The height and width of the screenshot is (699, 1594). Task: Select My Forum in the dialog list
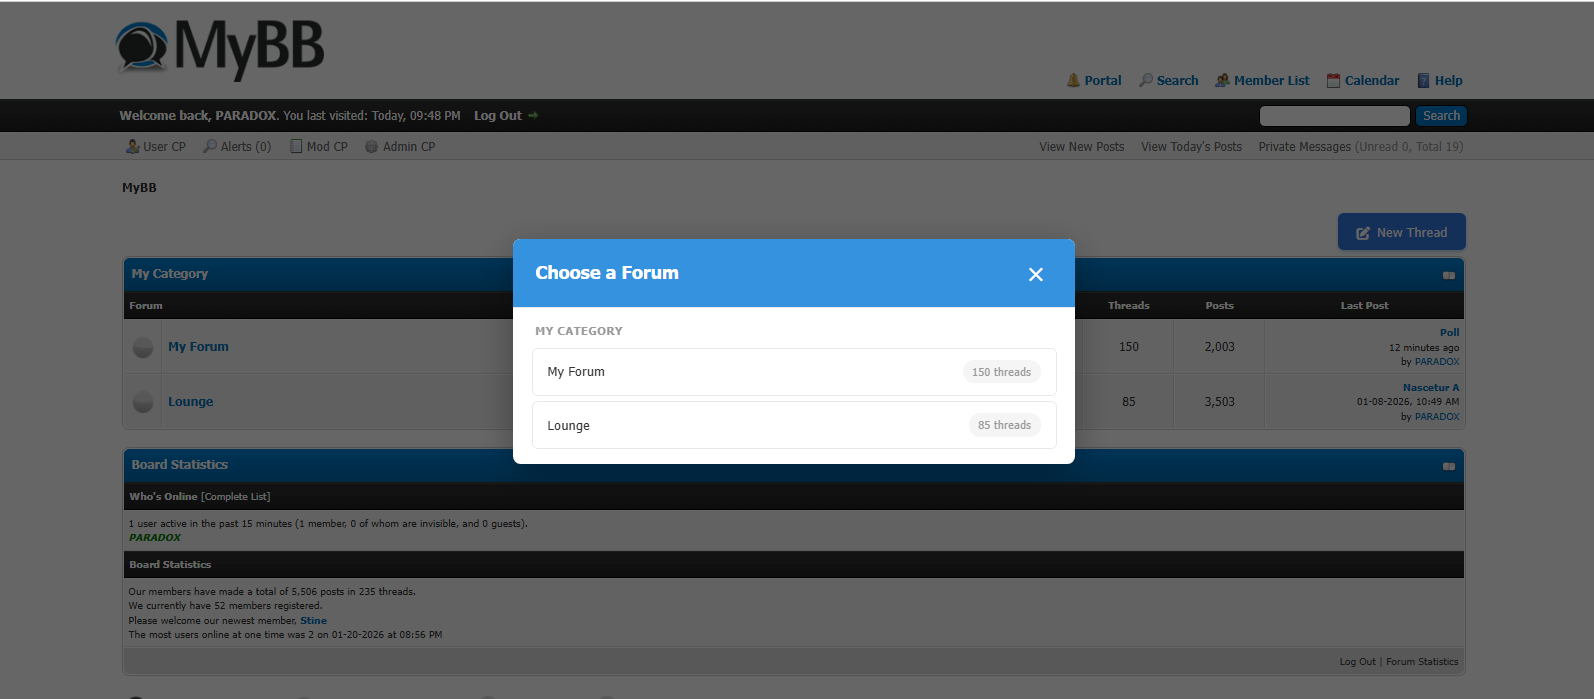tap(794, 372)
